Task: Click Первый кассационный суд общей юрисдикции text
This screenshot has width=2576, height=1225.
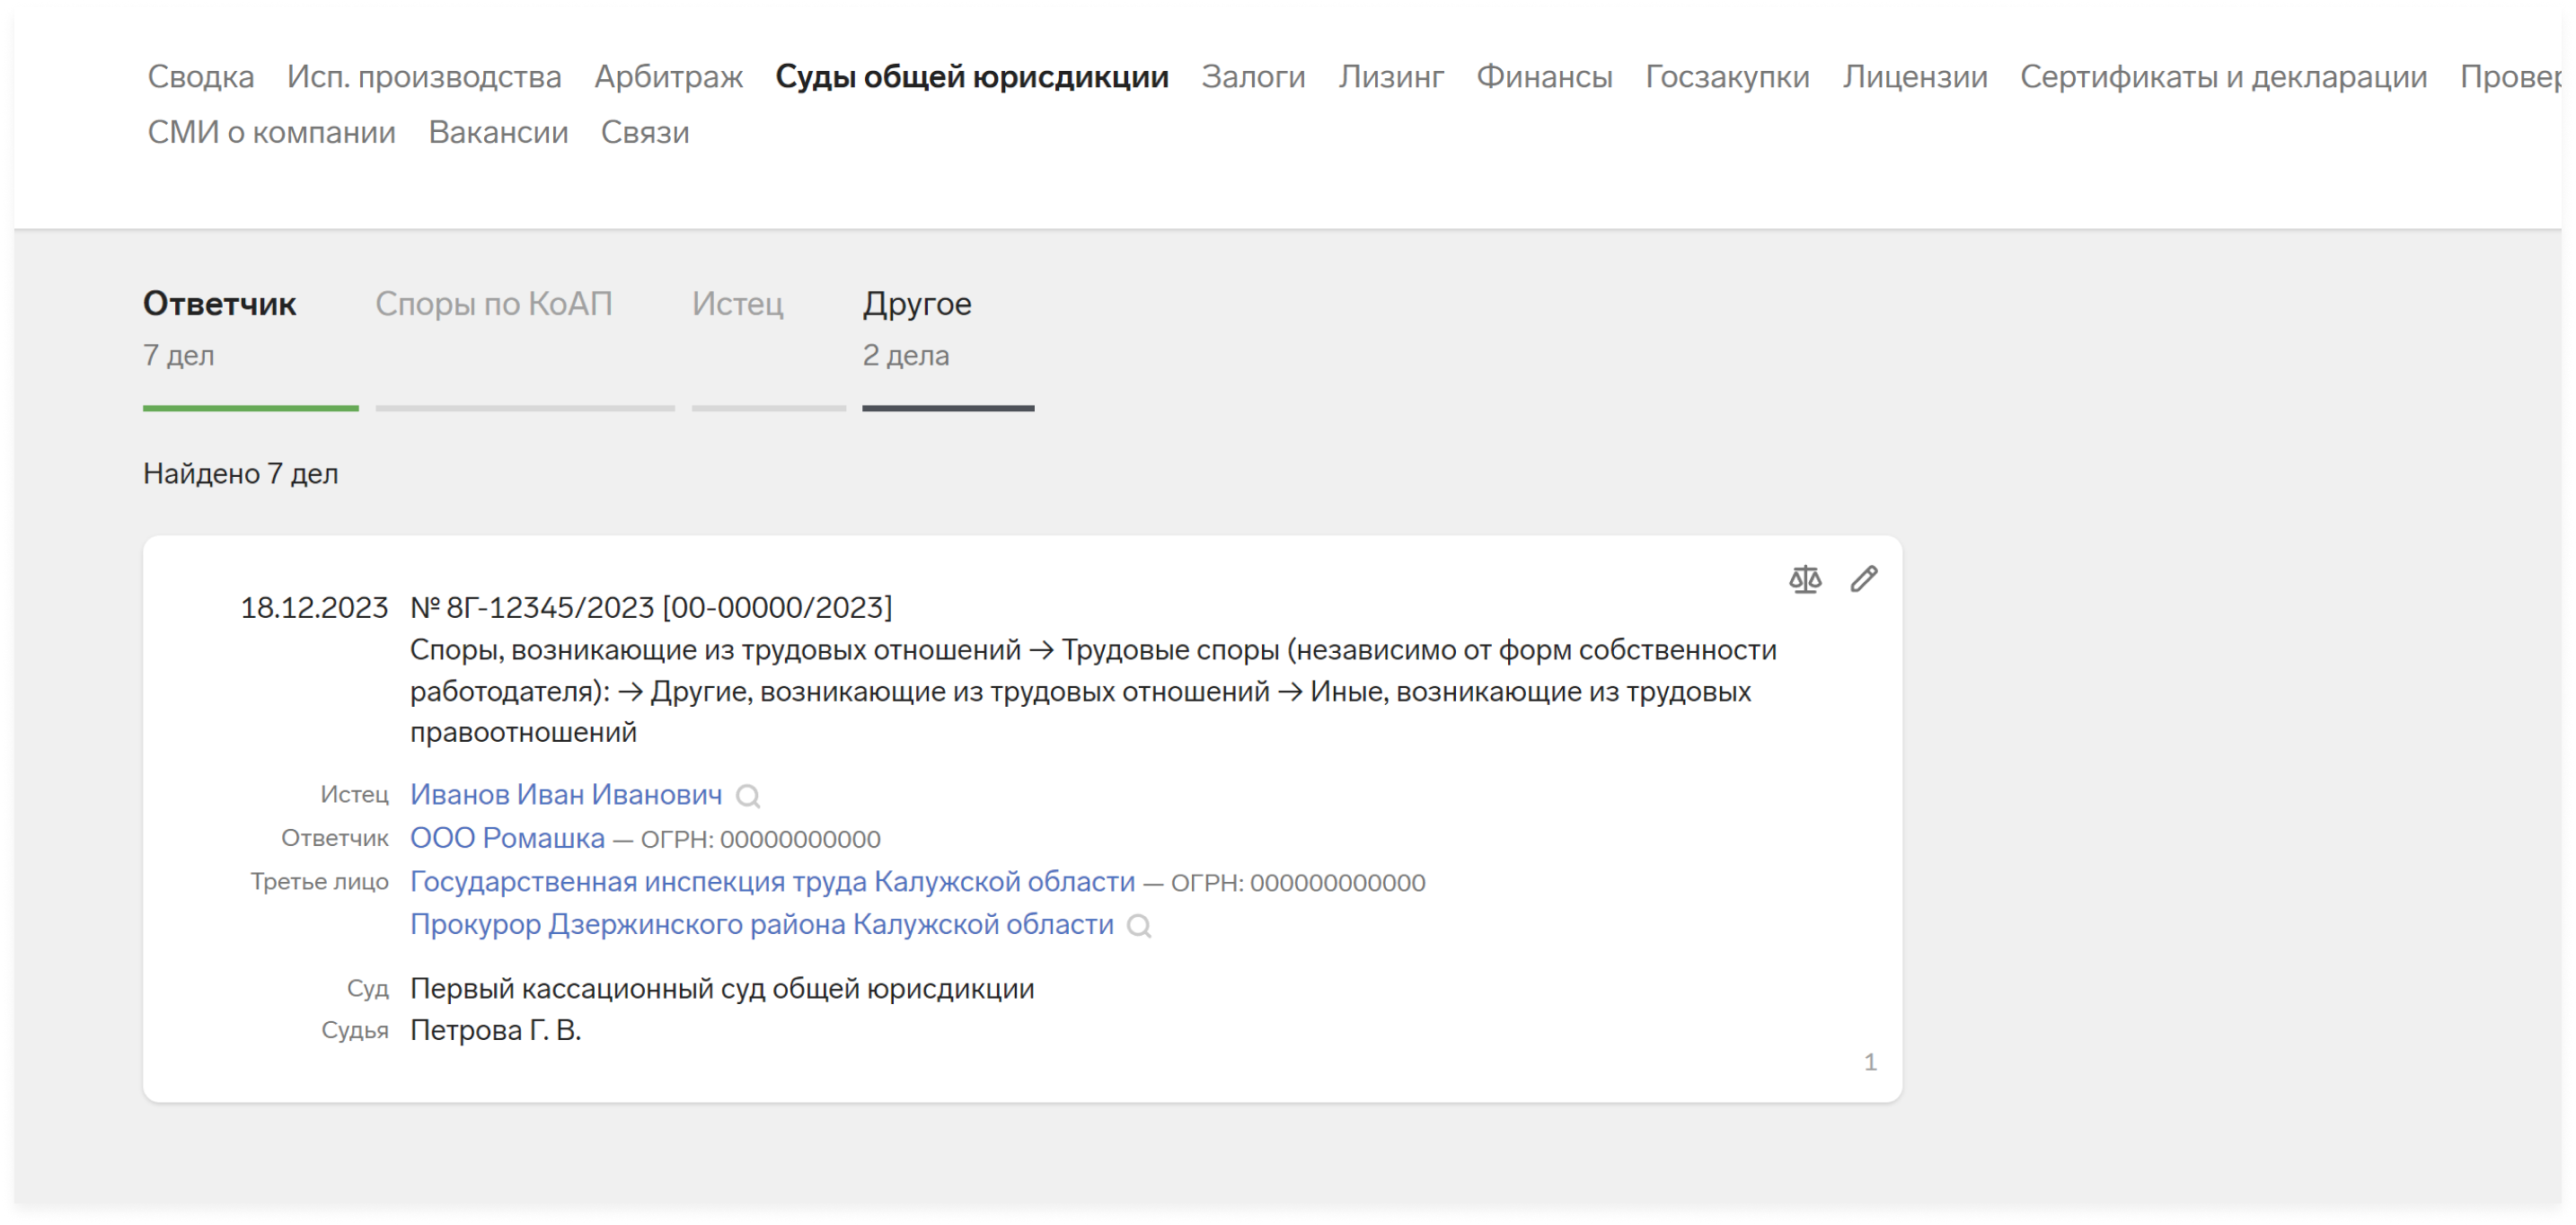Action: click(x=722, y=989)
